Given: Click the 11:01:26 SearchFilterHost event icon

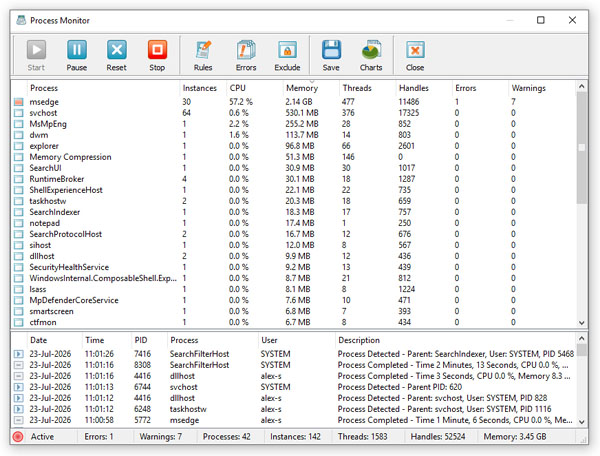Looking at the screenshot, I should click(x=18, y=354).
